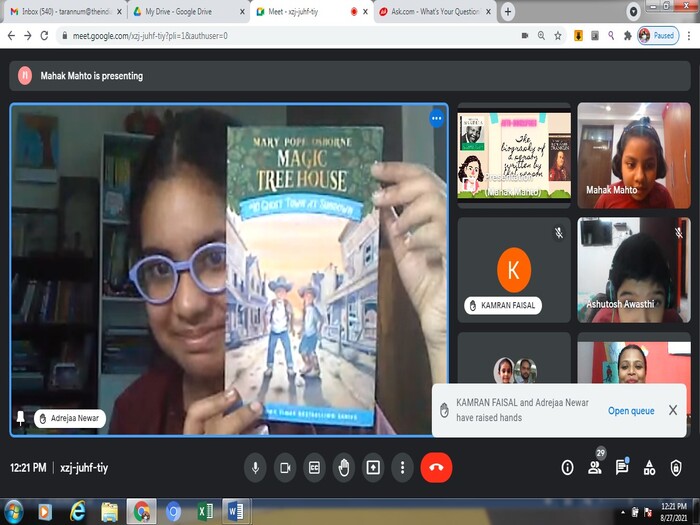Switch to Ask.com tab
Viewport: 700px width, 525px height.
pyautogui.click(x=435, y=12)
